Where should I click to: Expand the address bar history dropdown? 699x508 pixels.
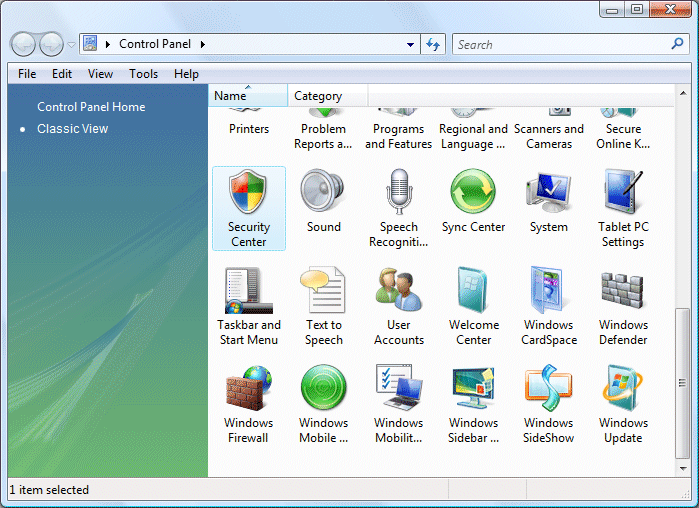point(410,45)
